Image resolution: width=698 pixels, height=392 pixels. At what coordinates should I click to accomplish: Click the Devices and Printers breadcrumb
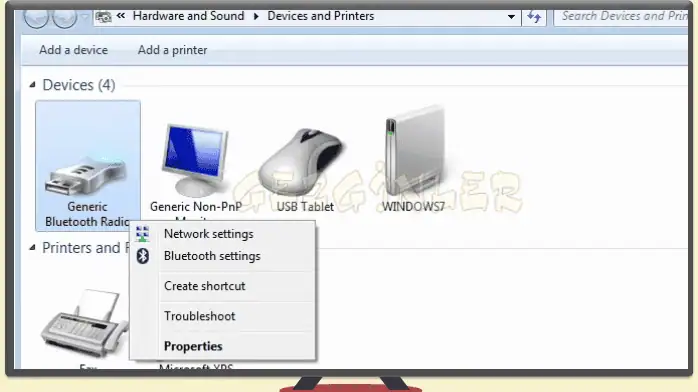click(321, 16)
